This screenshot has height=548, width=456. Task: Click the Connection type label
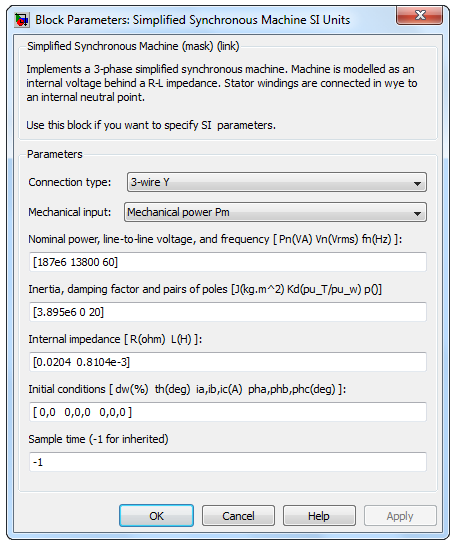tap(70, 182)
